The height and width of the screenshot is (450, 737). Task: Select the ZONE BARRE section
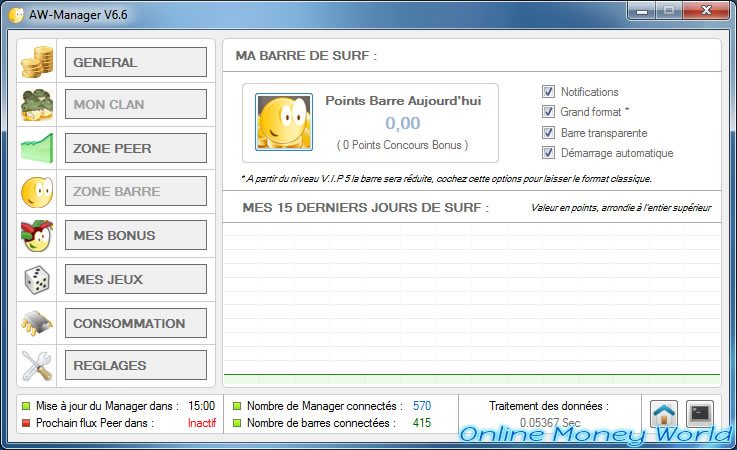tap(136, 191)
